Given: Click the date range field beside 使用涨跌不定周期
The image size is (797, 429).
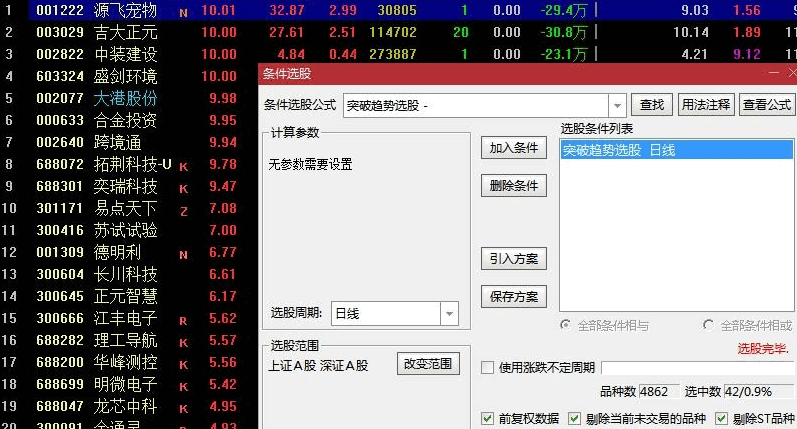Looking at the screenshot, I should [697, 367].
